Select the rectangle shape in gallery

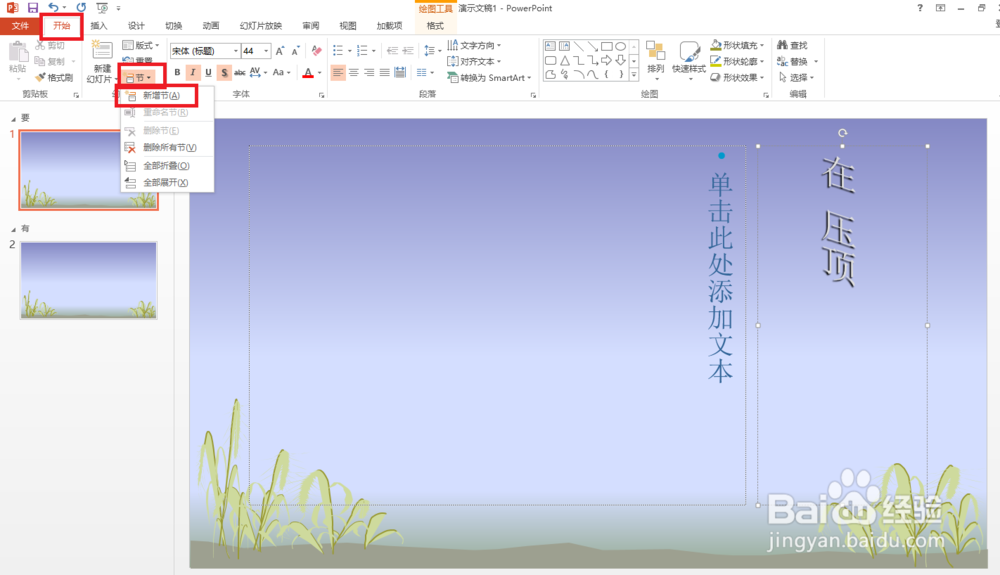607,46
